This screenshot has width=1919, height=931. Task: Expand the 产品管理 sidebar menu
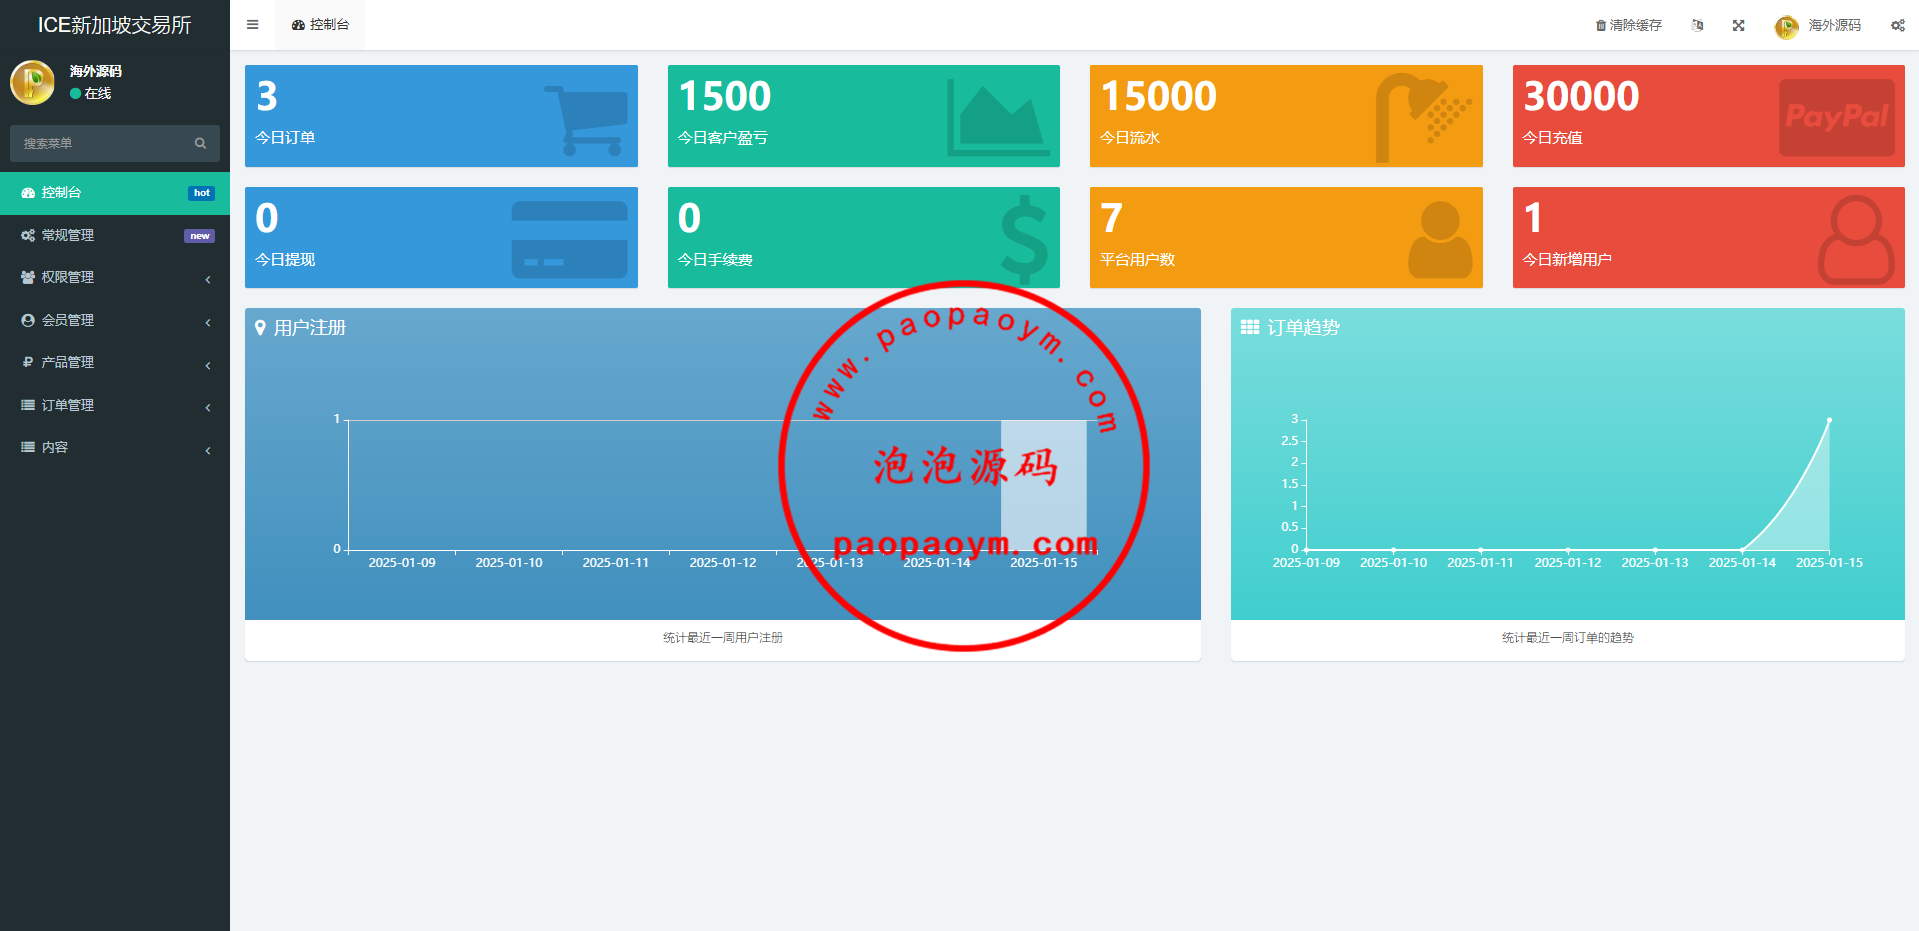pyautogui.click(x=115, y=362)
